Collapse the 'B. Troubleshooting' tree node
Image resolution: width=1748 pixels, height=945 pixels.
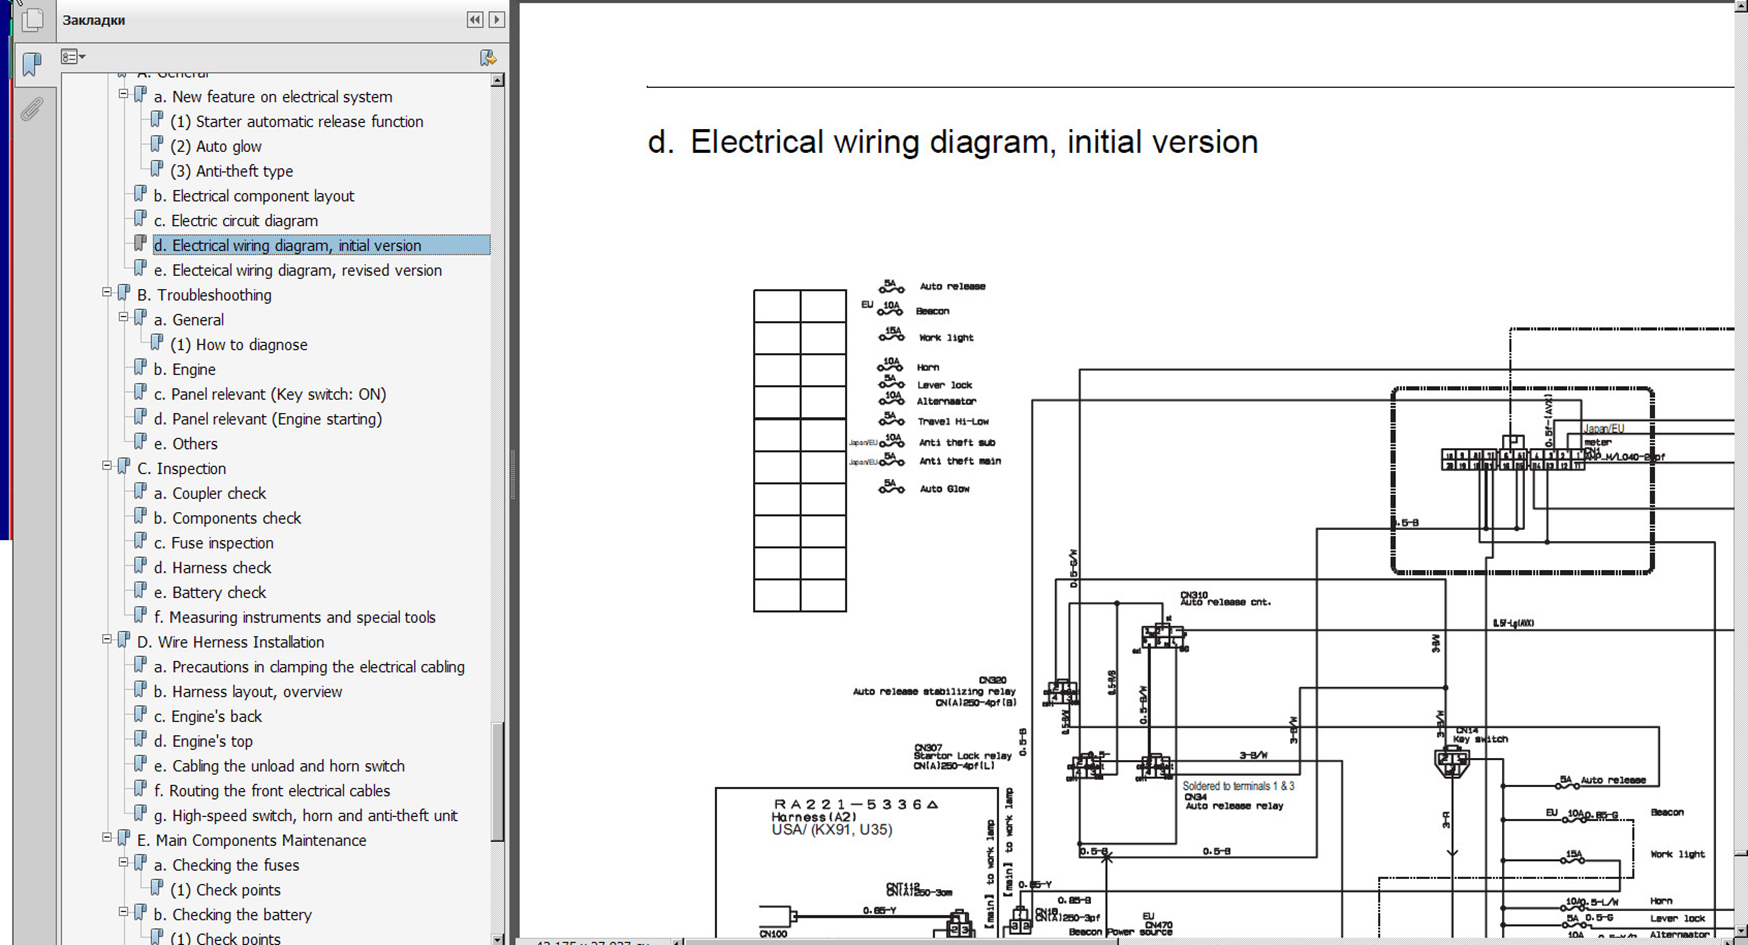[107, 293]
